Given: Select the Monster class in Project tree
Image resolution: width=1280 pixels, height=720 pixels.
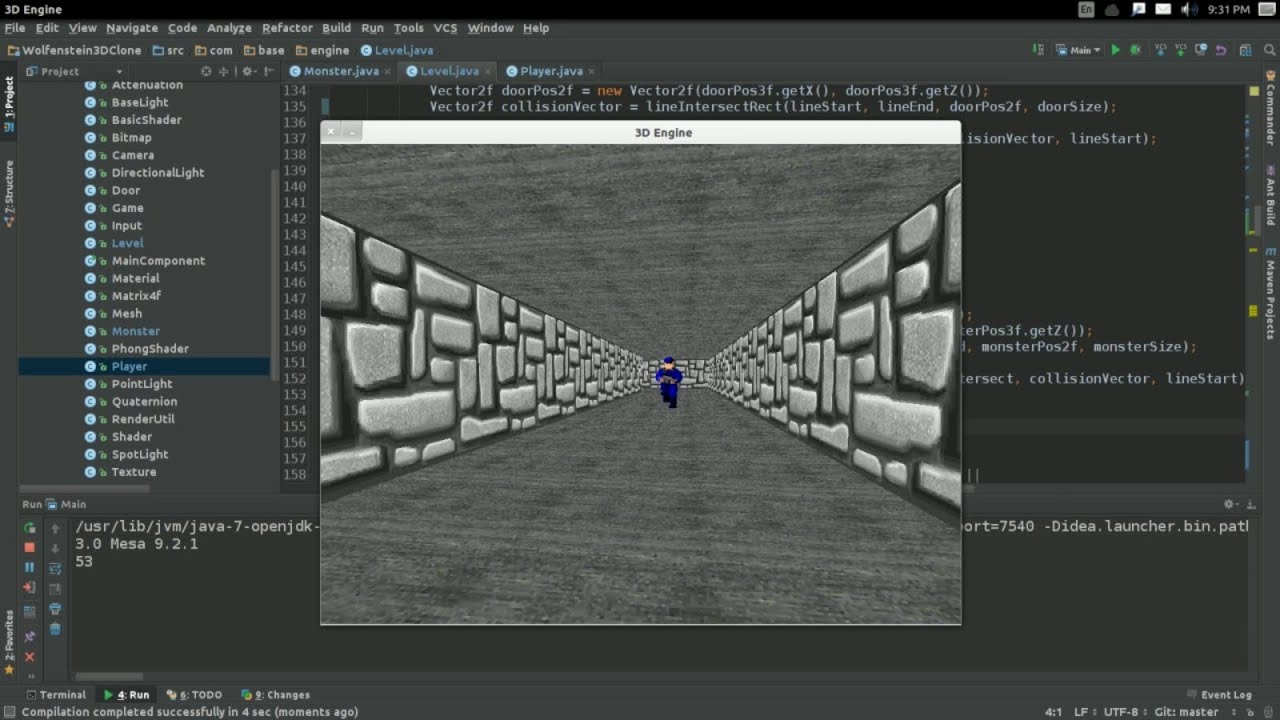Looking at the screenshot, I should coord(135,331).
